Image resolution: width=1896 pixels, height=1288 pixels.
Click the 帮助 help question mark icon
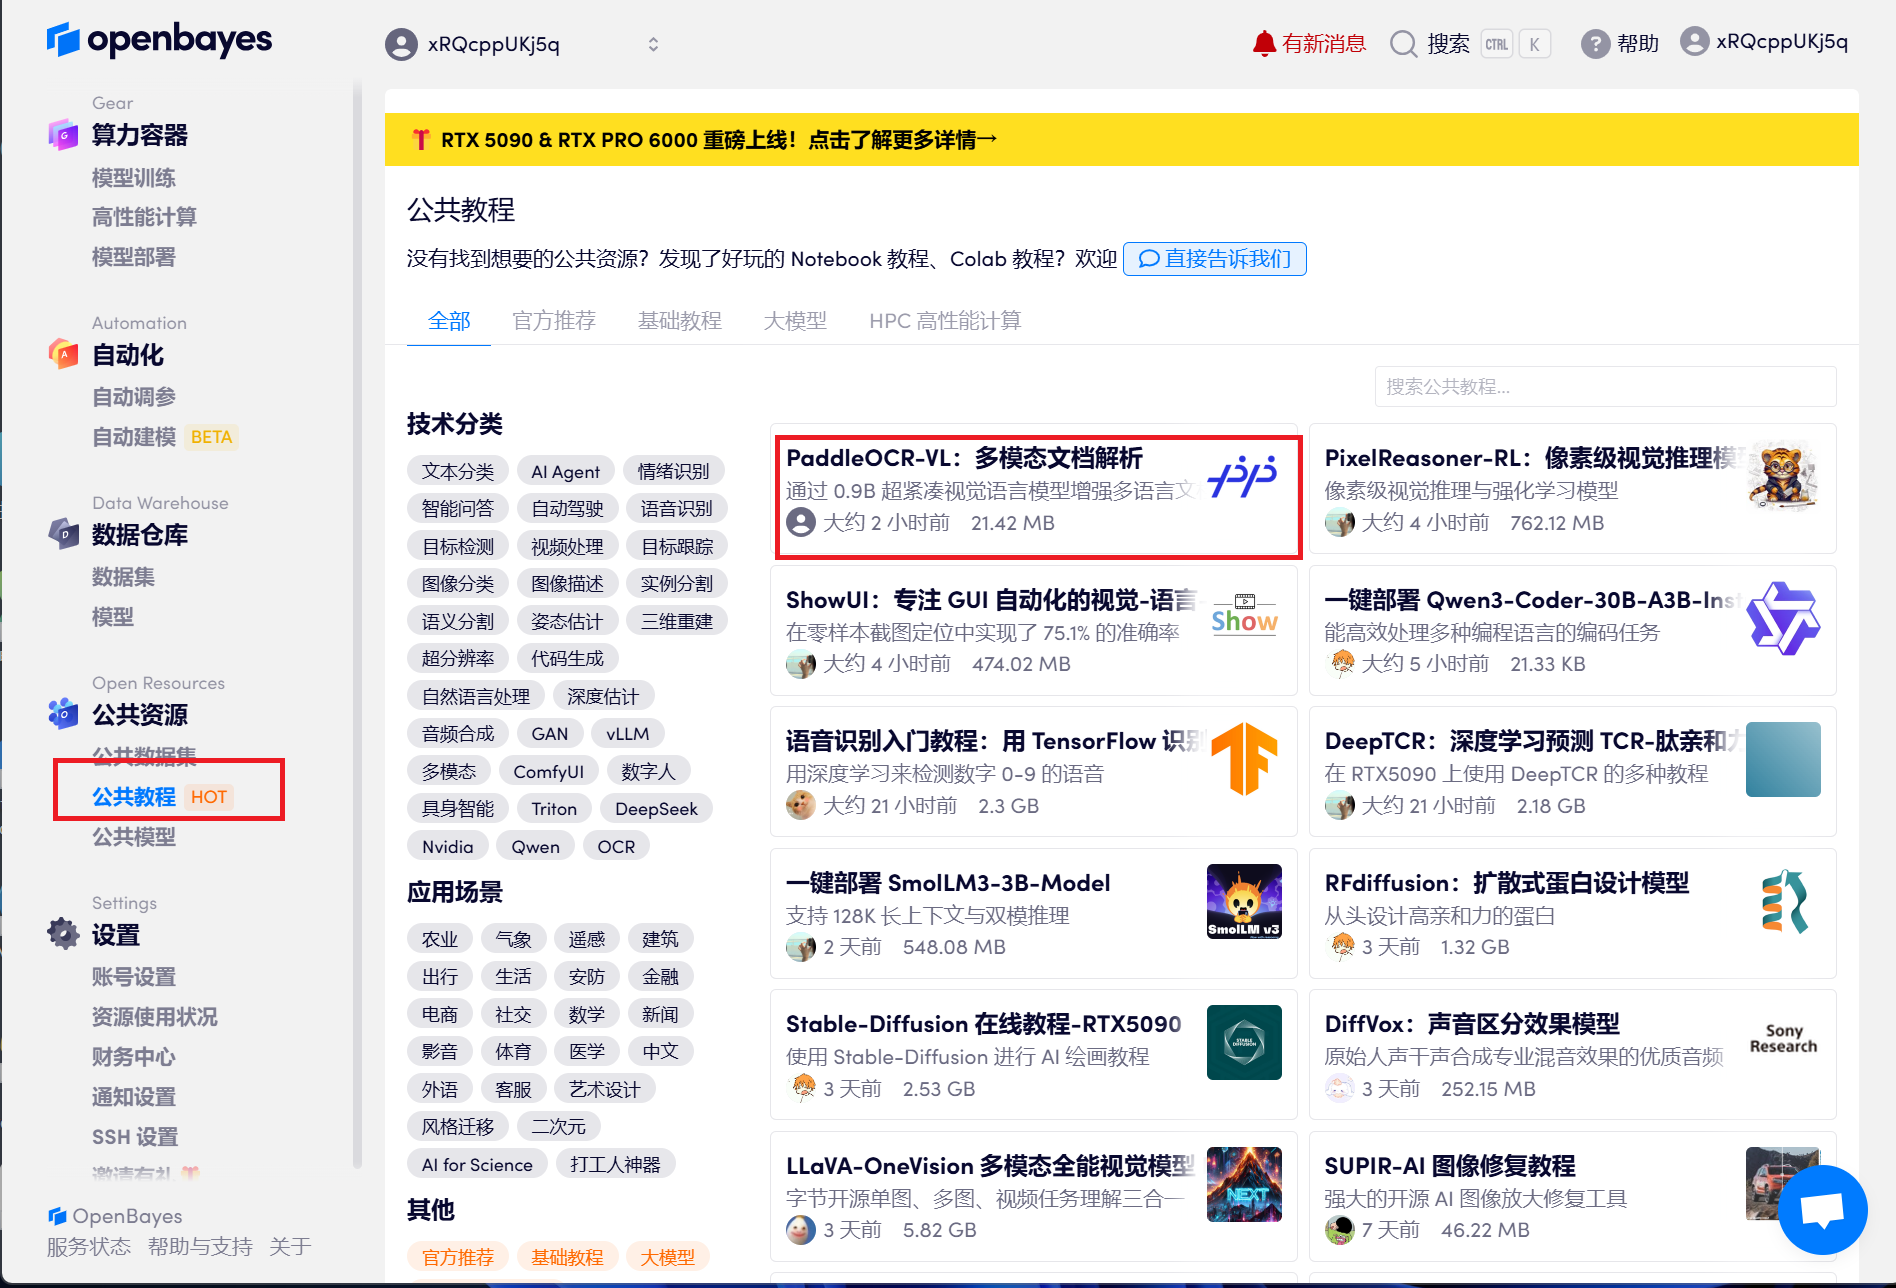(x=1596, y=44)
